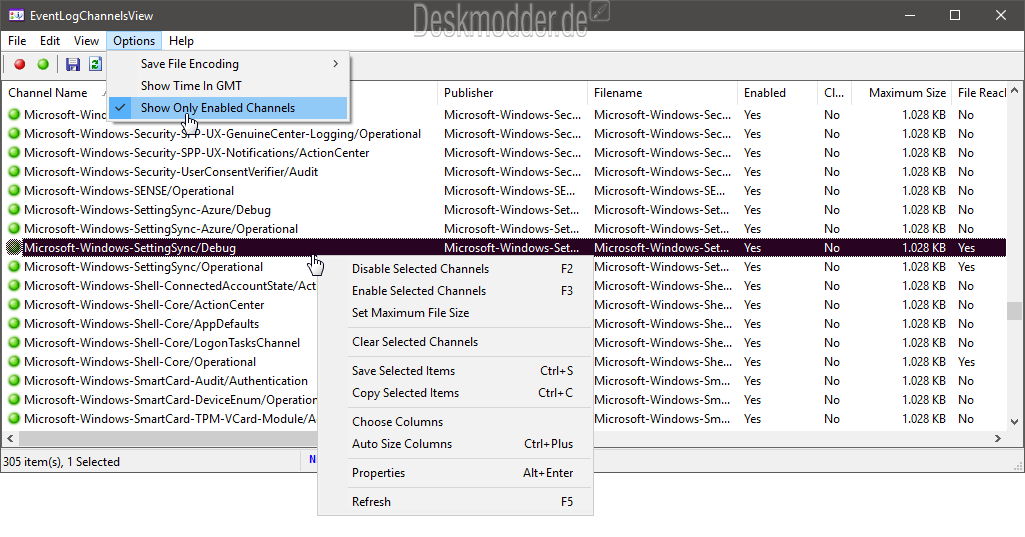This screenshot has width=1025, height=537.
Task: Click the Save floppy disk toolbar icon
Action: 73,64
